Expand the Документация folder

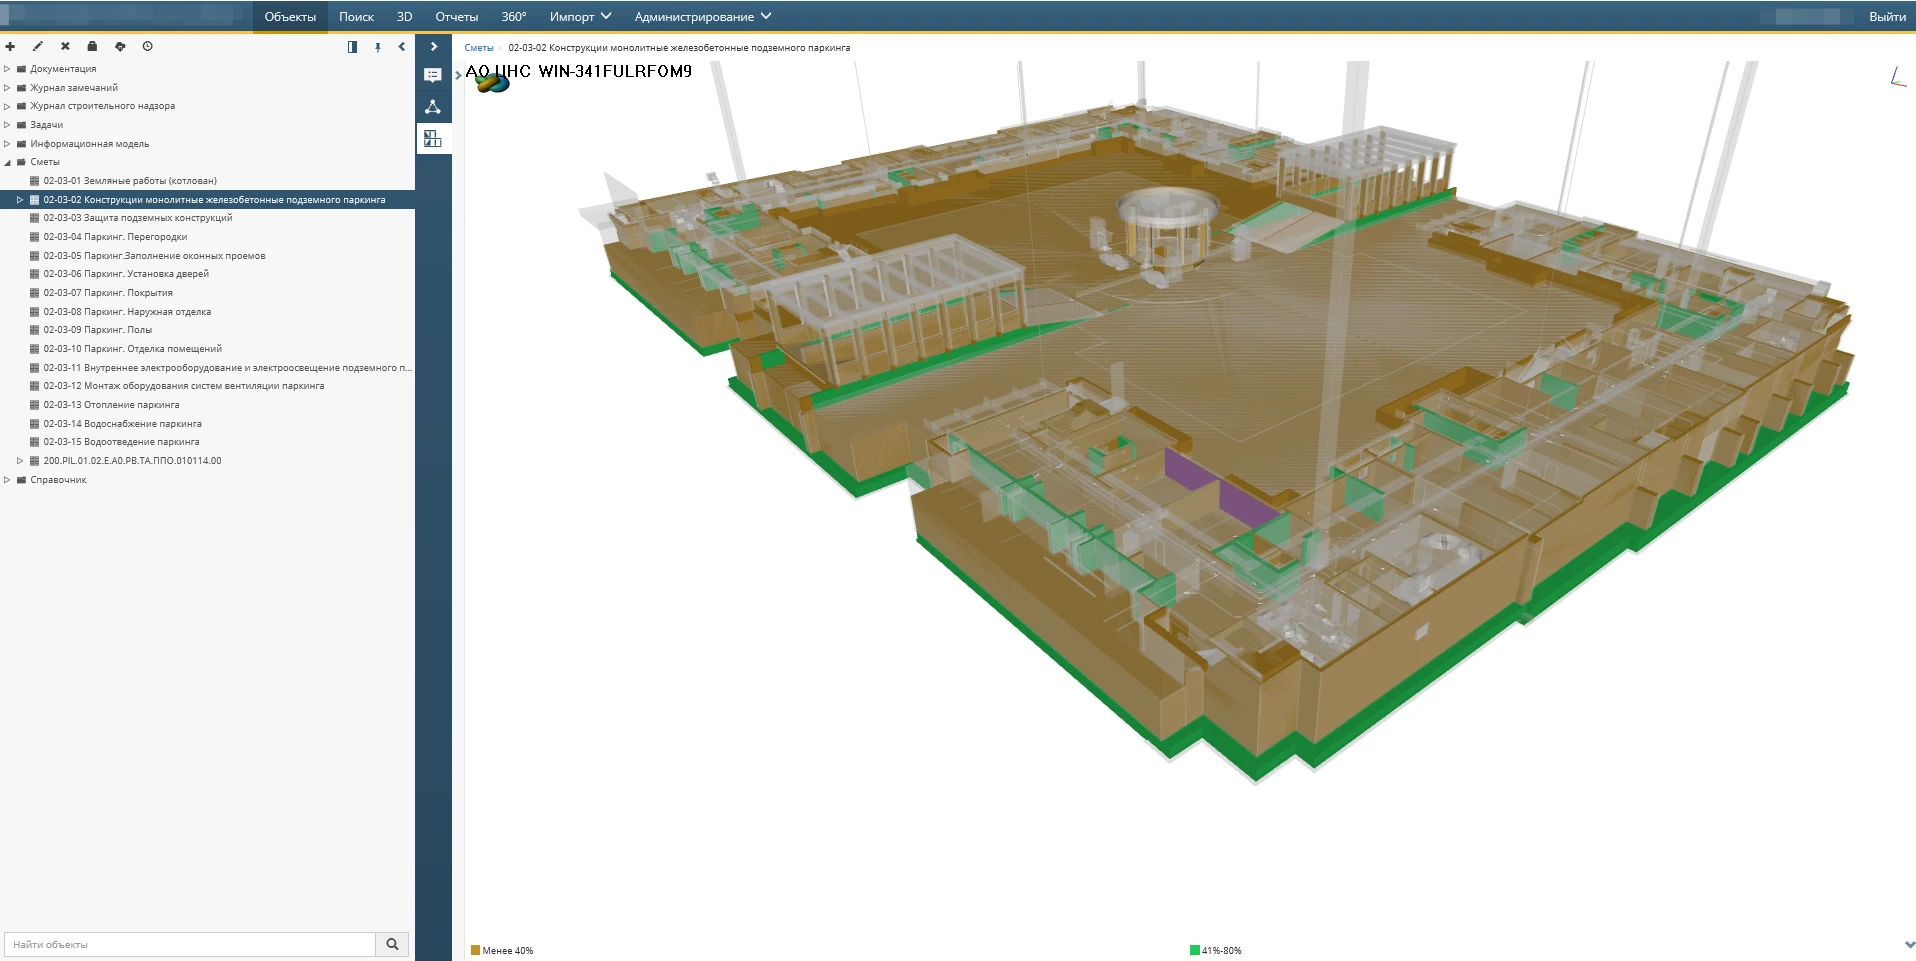click(7, 69)
